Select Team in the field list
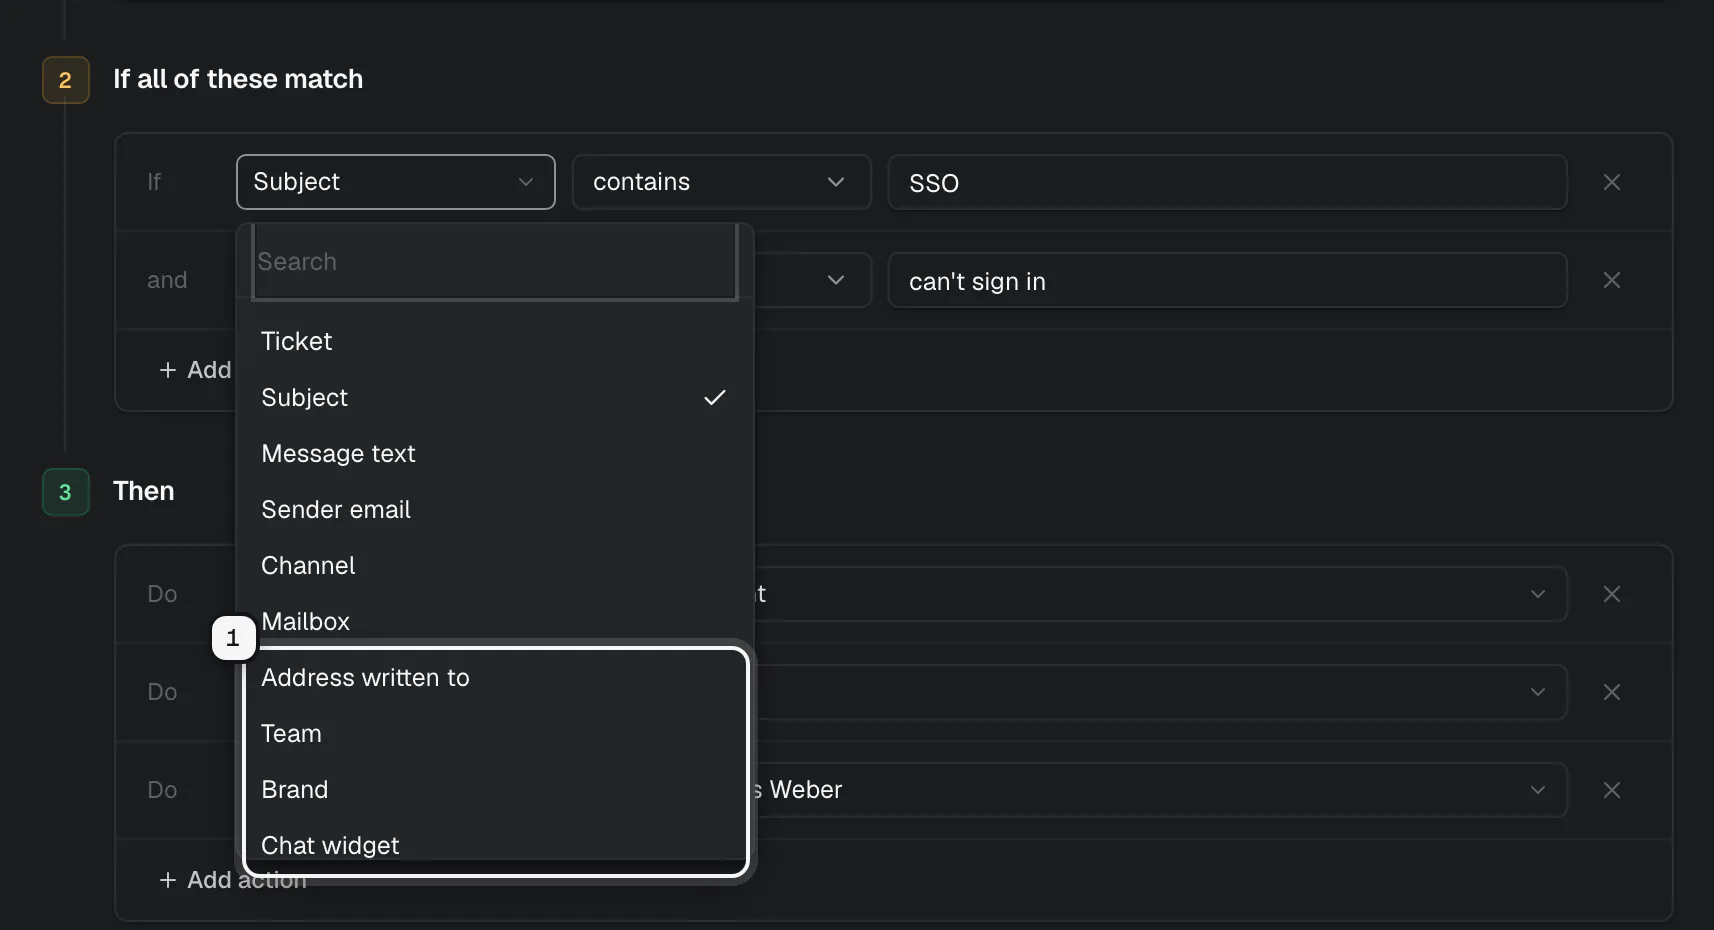Image resolution: width=1714 pixels, height=930 pixels. [x=495, y=733]
